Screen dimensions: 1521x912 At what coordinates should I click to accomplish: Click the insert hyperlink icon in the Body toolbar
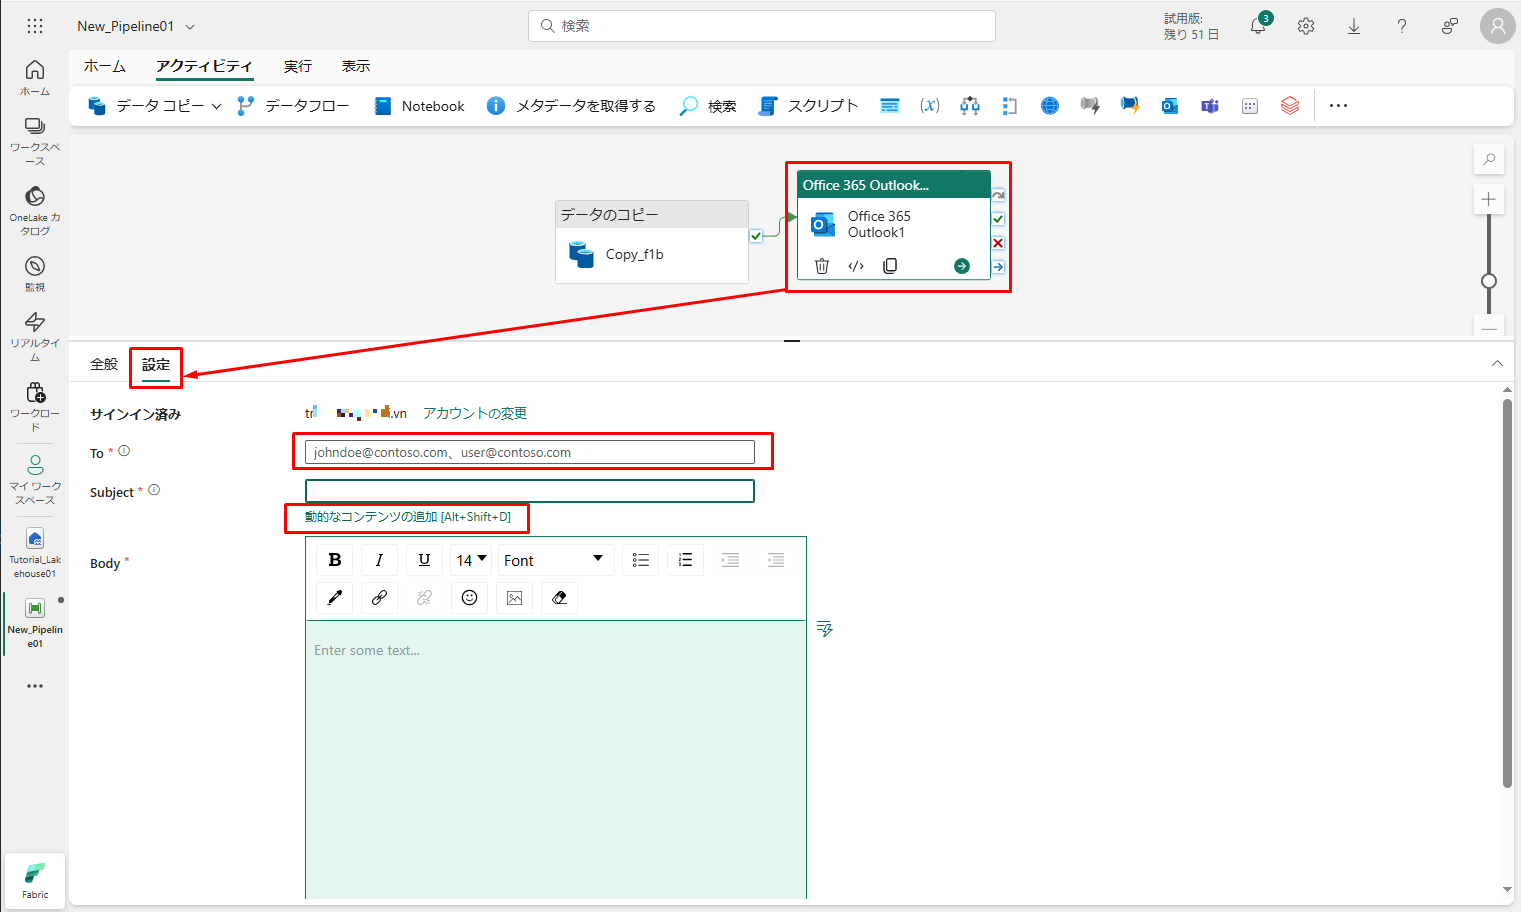[x=379, y=598]
